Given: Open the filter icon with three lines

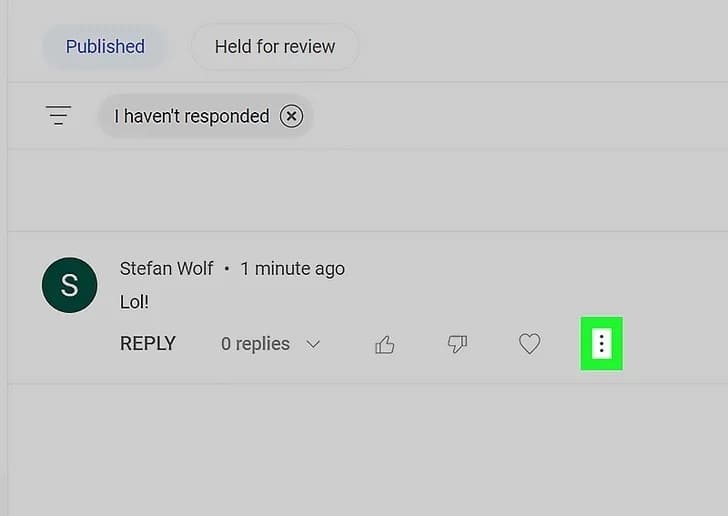Looking at the screenshot, I should (59, 116).
